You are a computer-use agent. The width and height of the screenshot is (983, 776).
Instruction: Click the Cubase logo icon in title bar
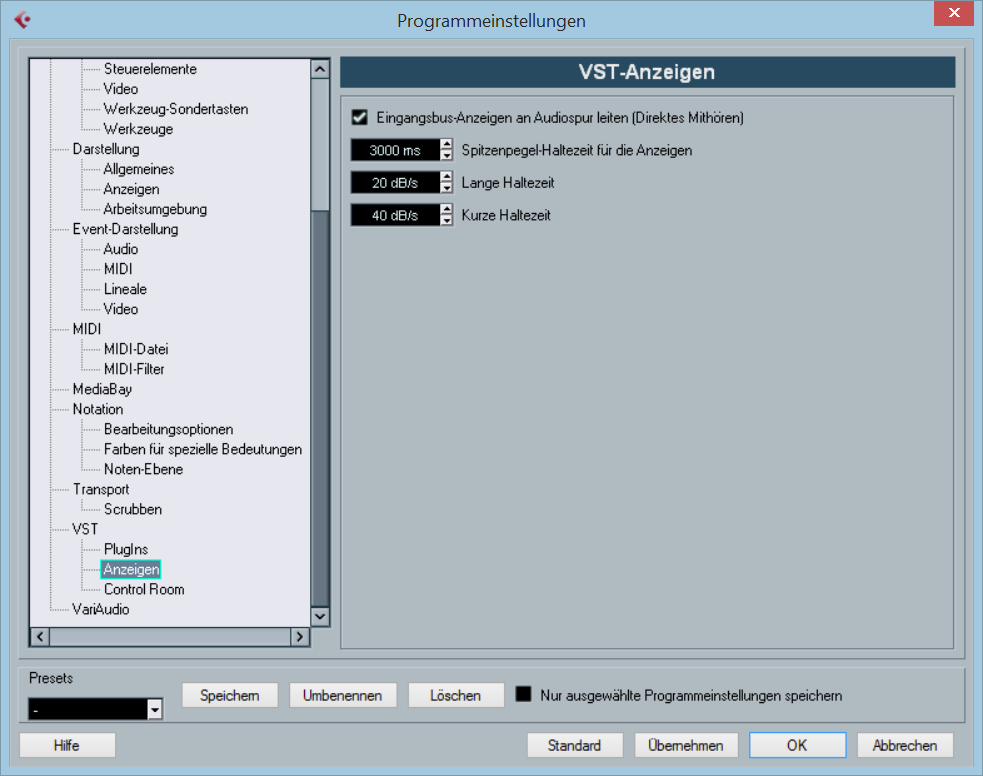[x=23, y=19]
